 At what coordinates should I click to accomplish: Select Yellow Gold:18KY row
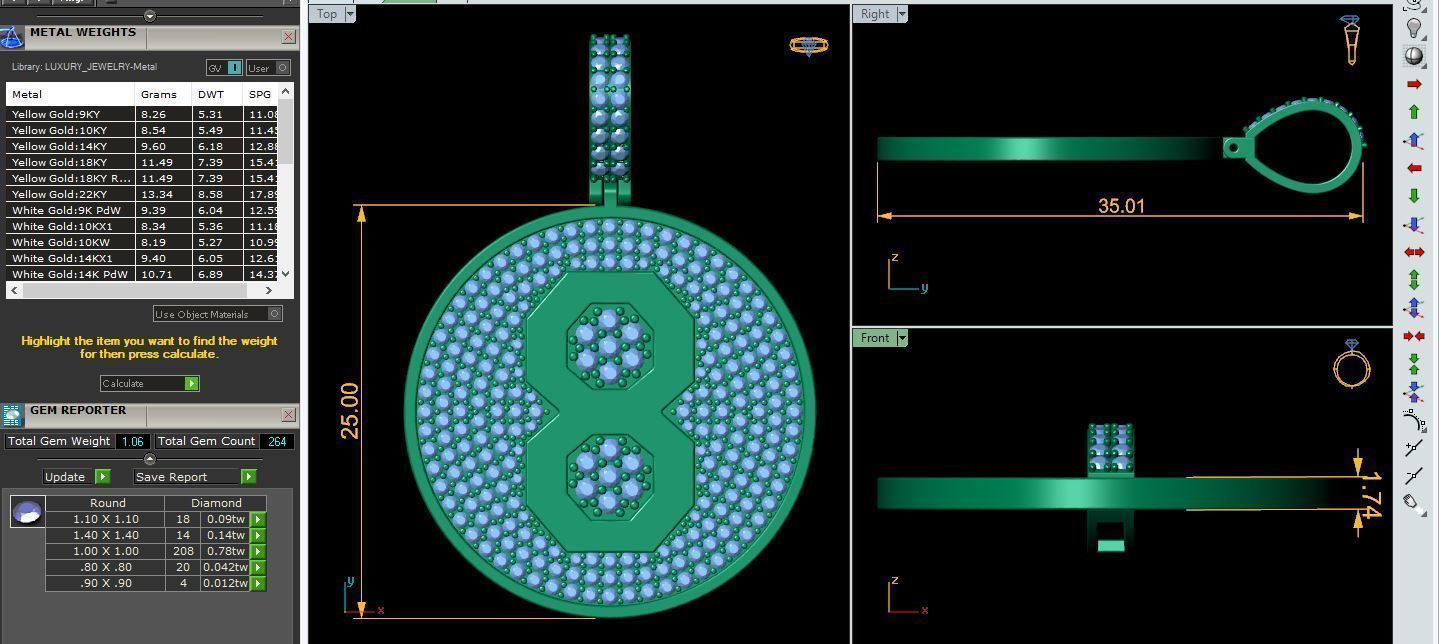coord(142,162)
